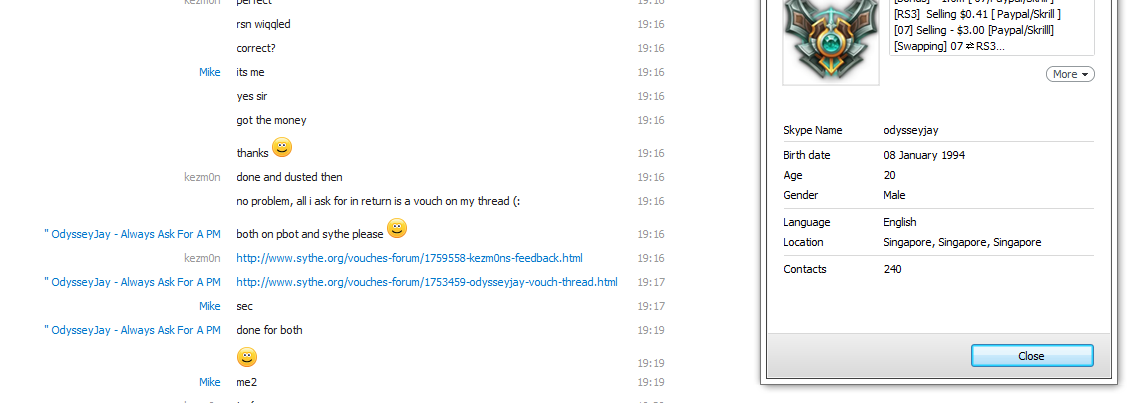Open the profile avatar badge image

pos(831,40)
